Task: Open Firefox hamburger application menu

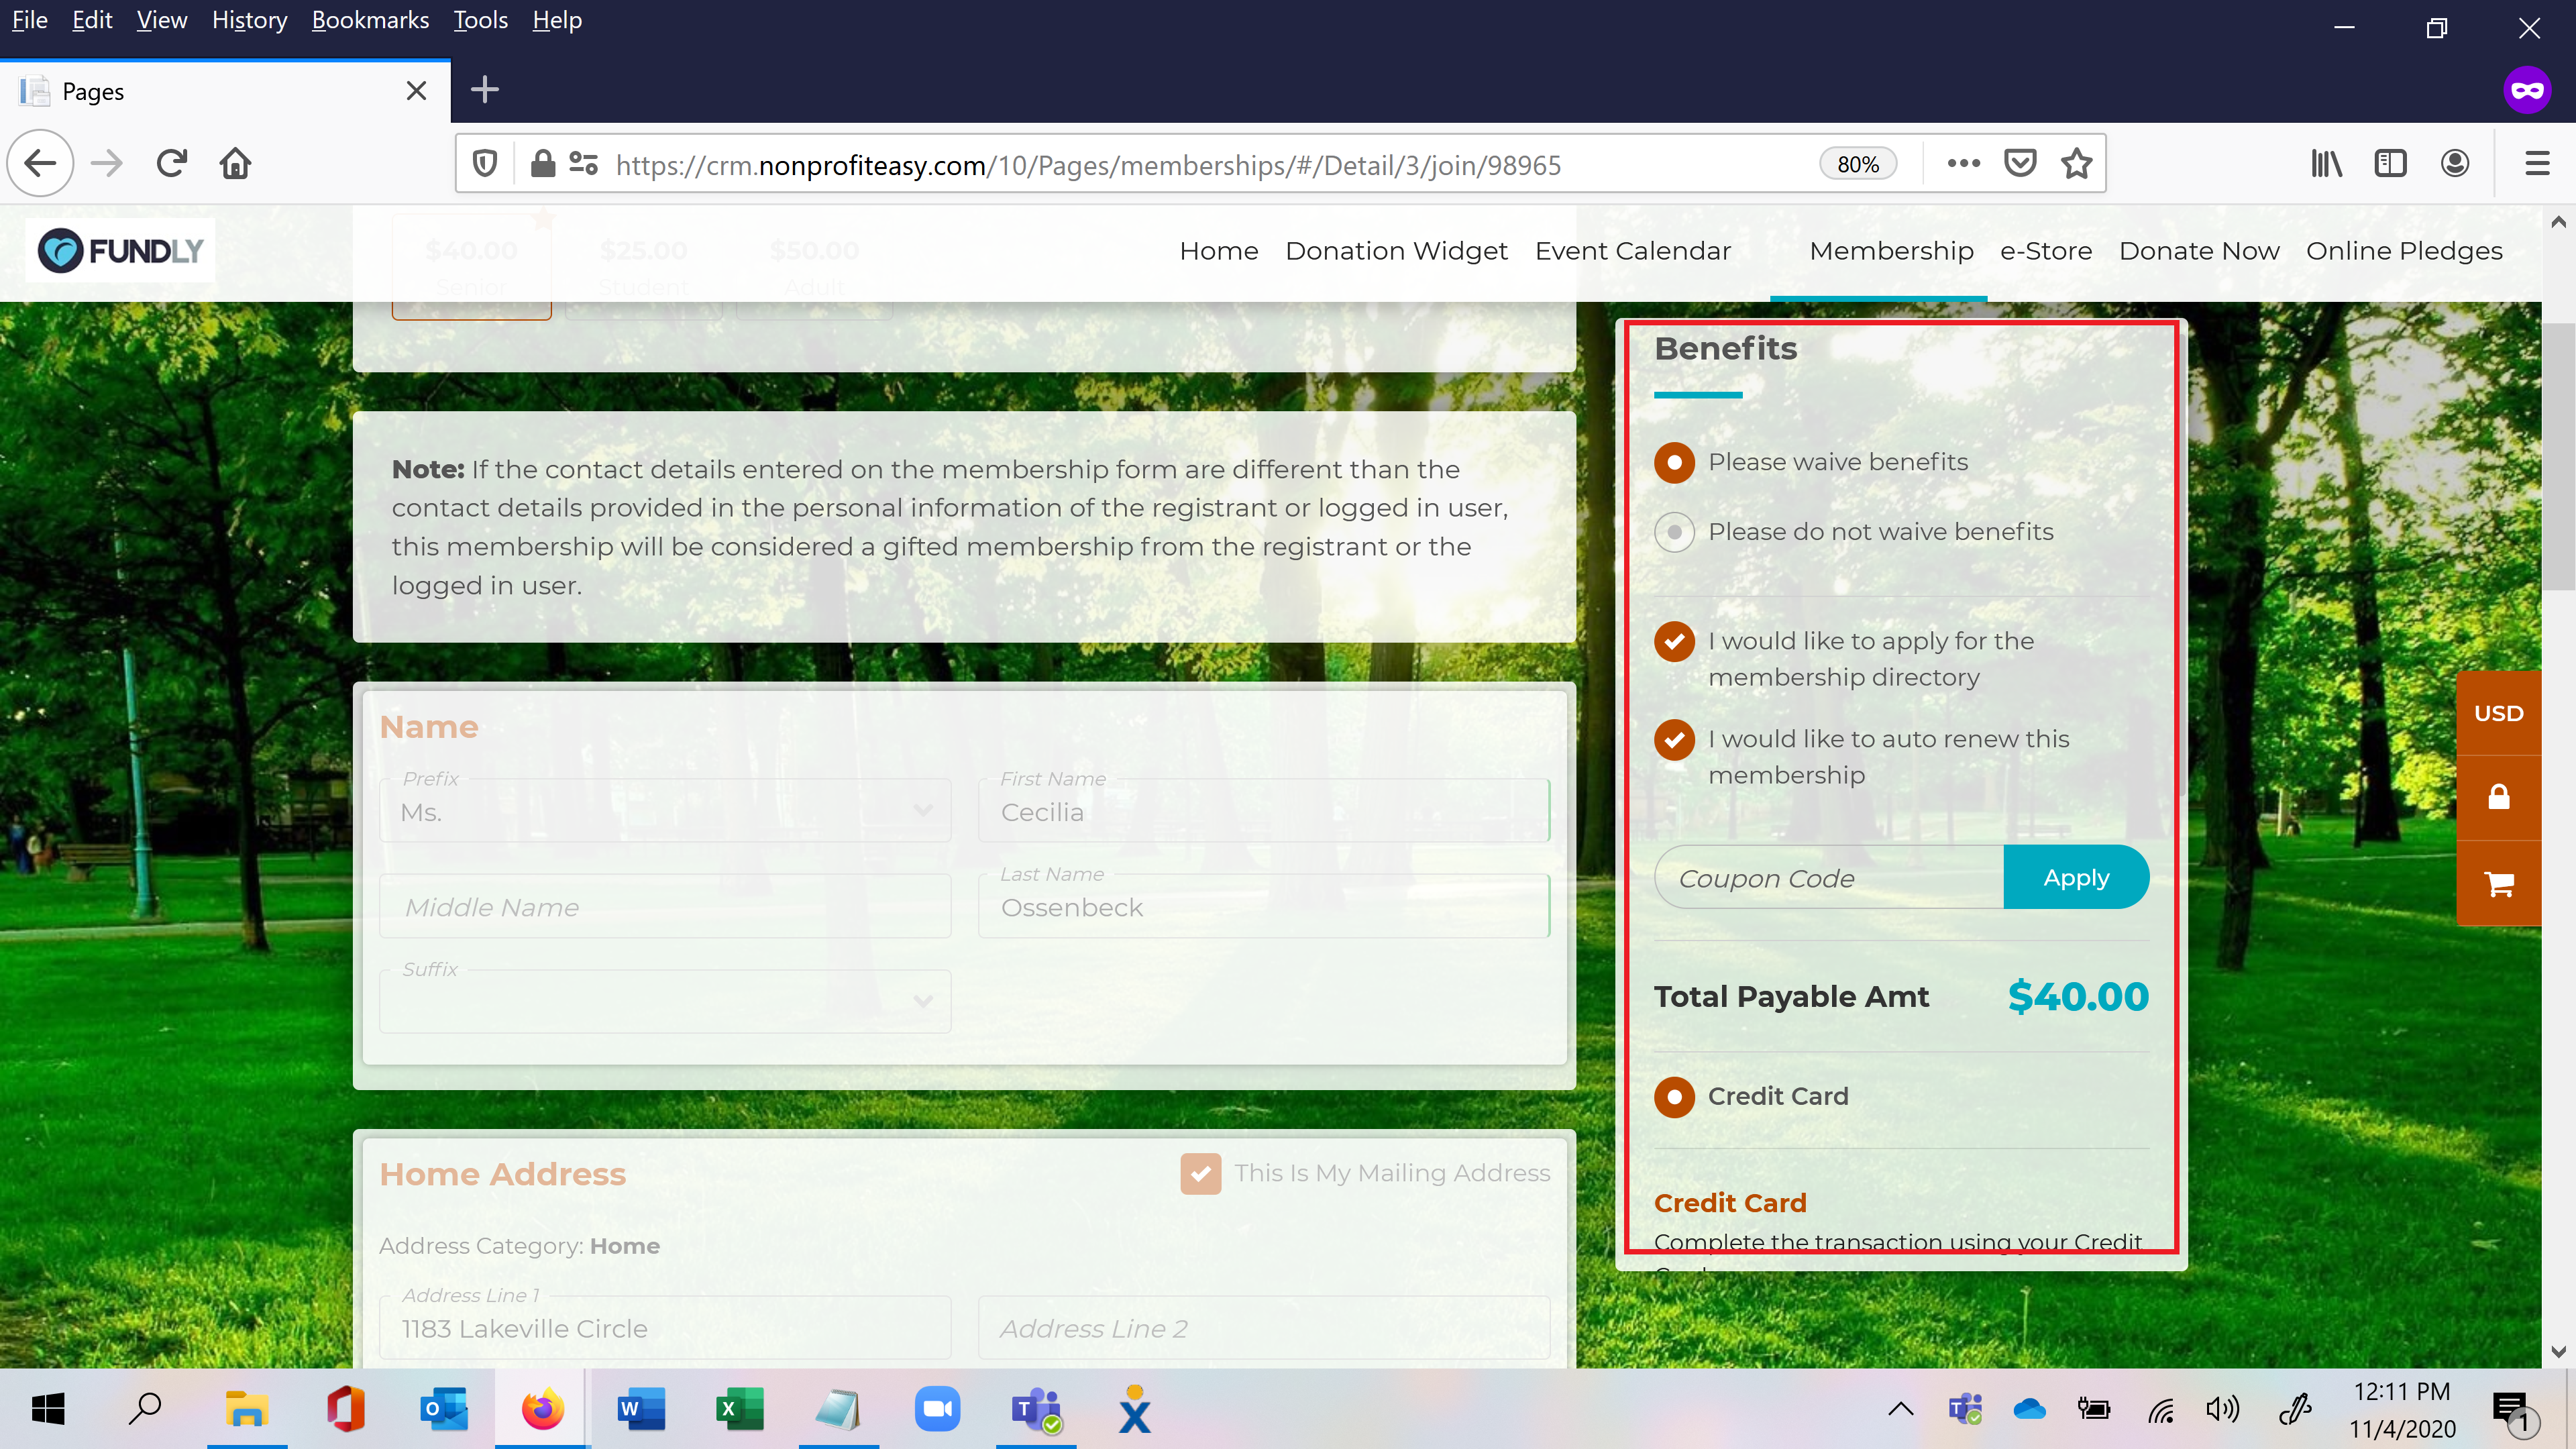Action: 2537,163
